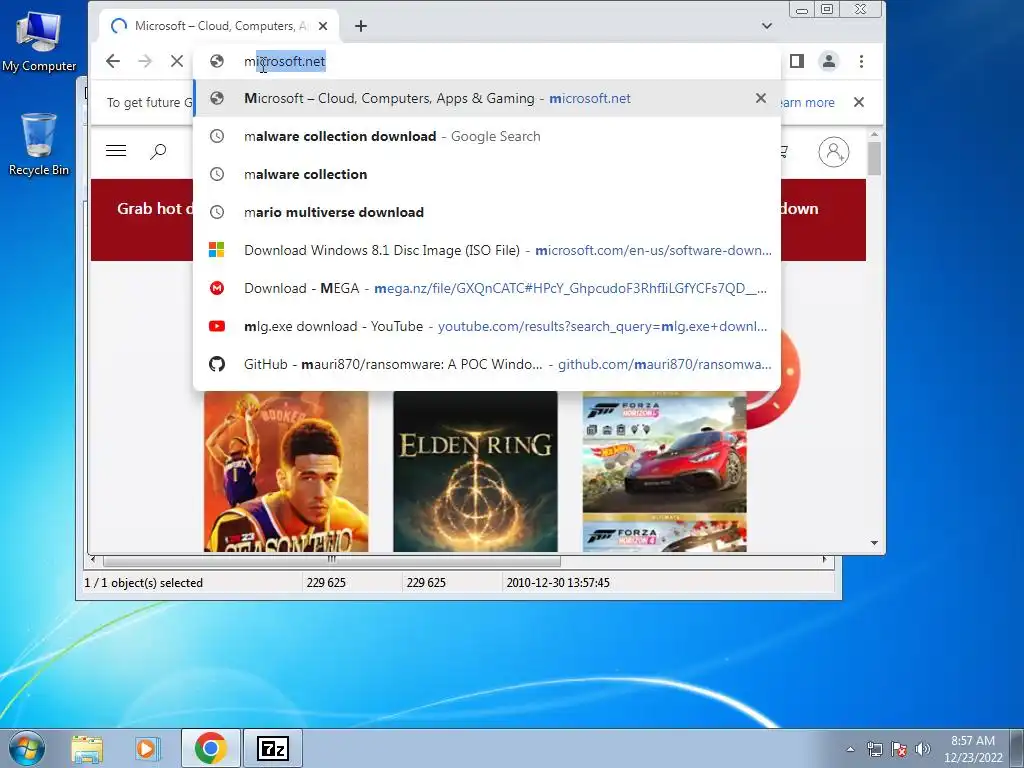Click '1 / 1 object(s) selected' status text
The width and height of the screenshot is (1024, 768).
tap(144, 583)
